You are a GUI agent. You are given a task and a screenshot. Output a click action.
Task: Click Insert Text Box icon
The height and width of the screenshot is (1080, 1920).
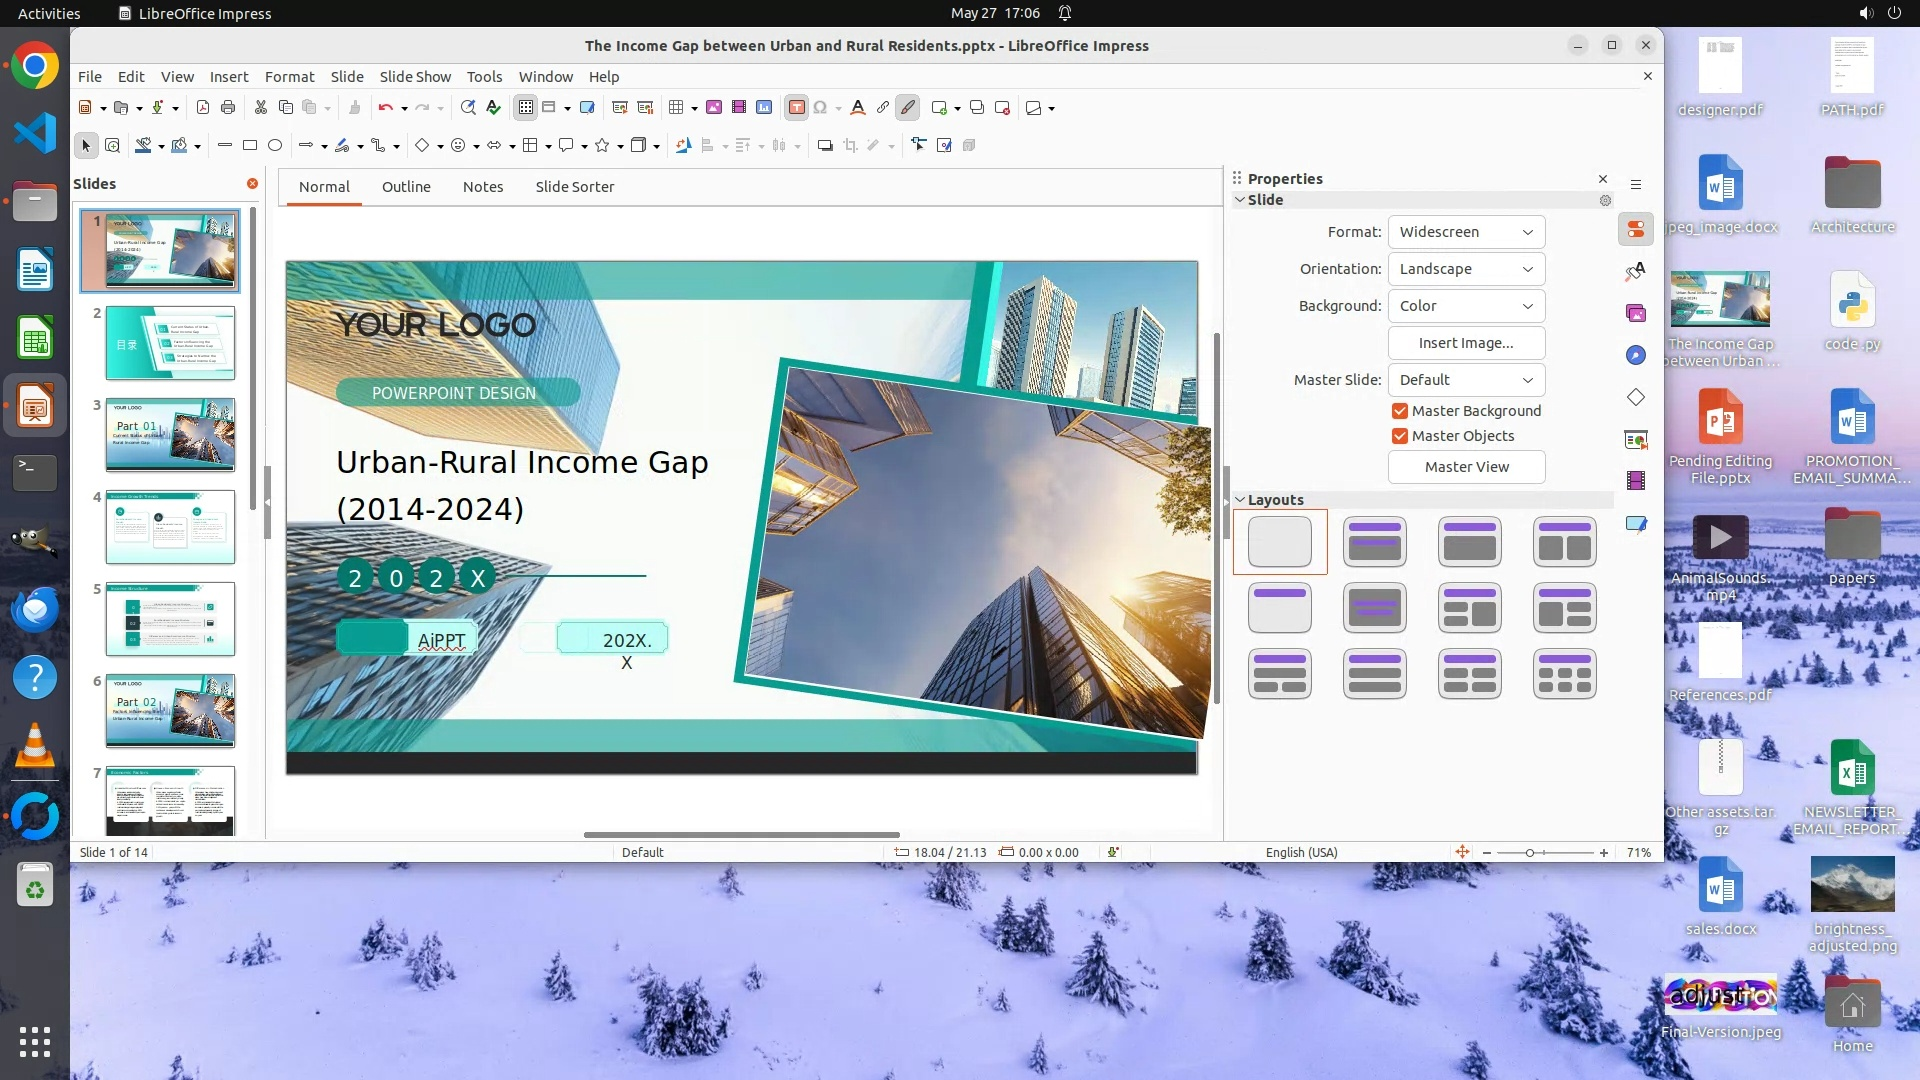796,107
